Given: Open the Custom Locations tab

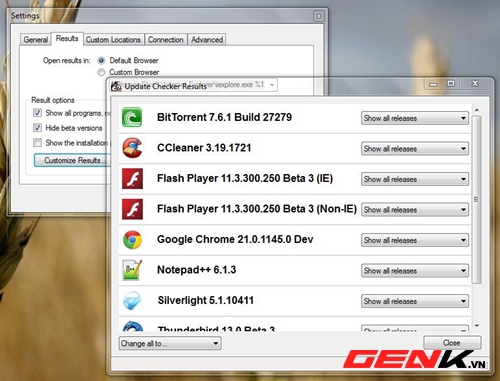Looking at the screenshot, I should (x=113, y=40).
